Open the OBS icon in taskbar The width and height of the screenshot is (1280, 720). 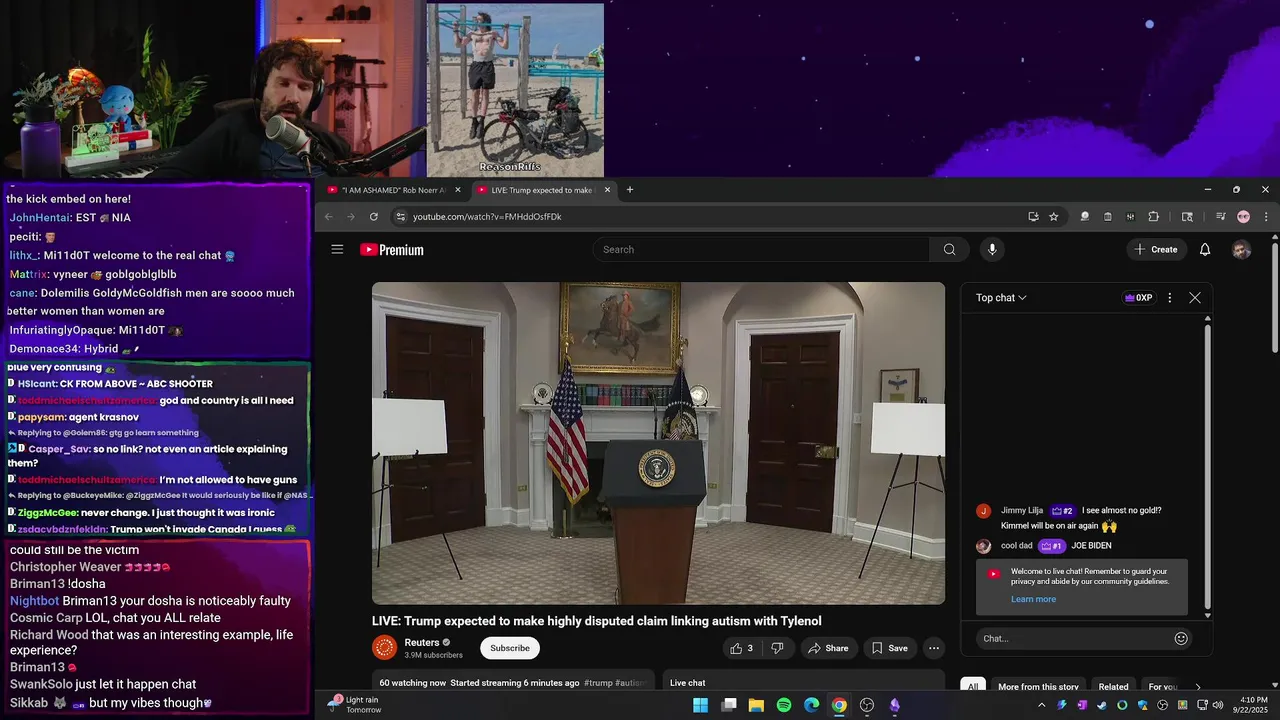point(867,705)
